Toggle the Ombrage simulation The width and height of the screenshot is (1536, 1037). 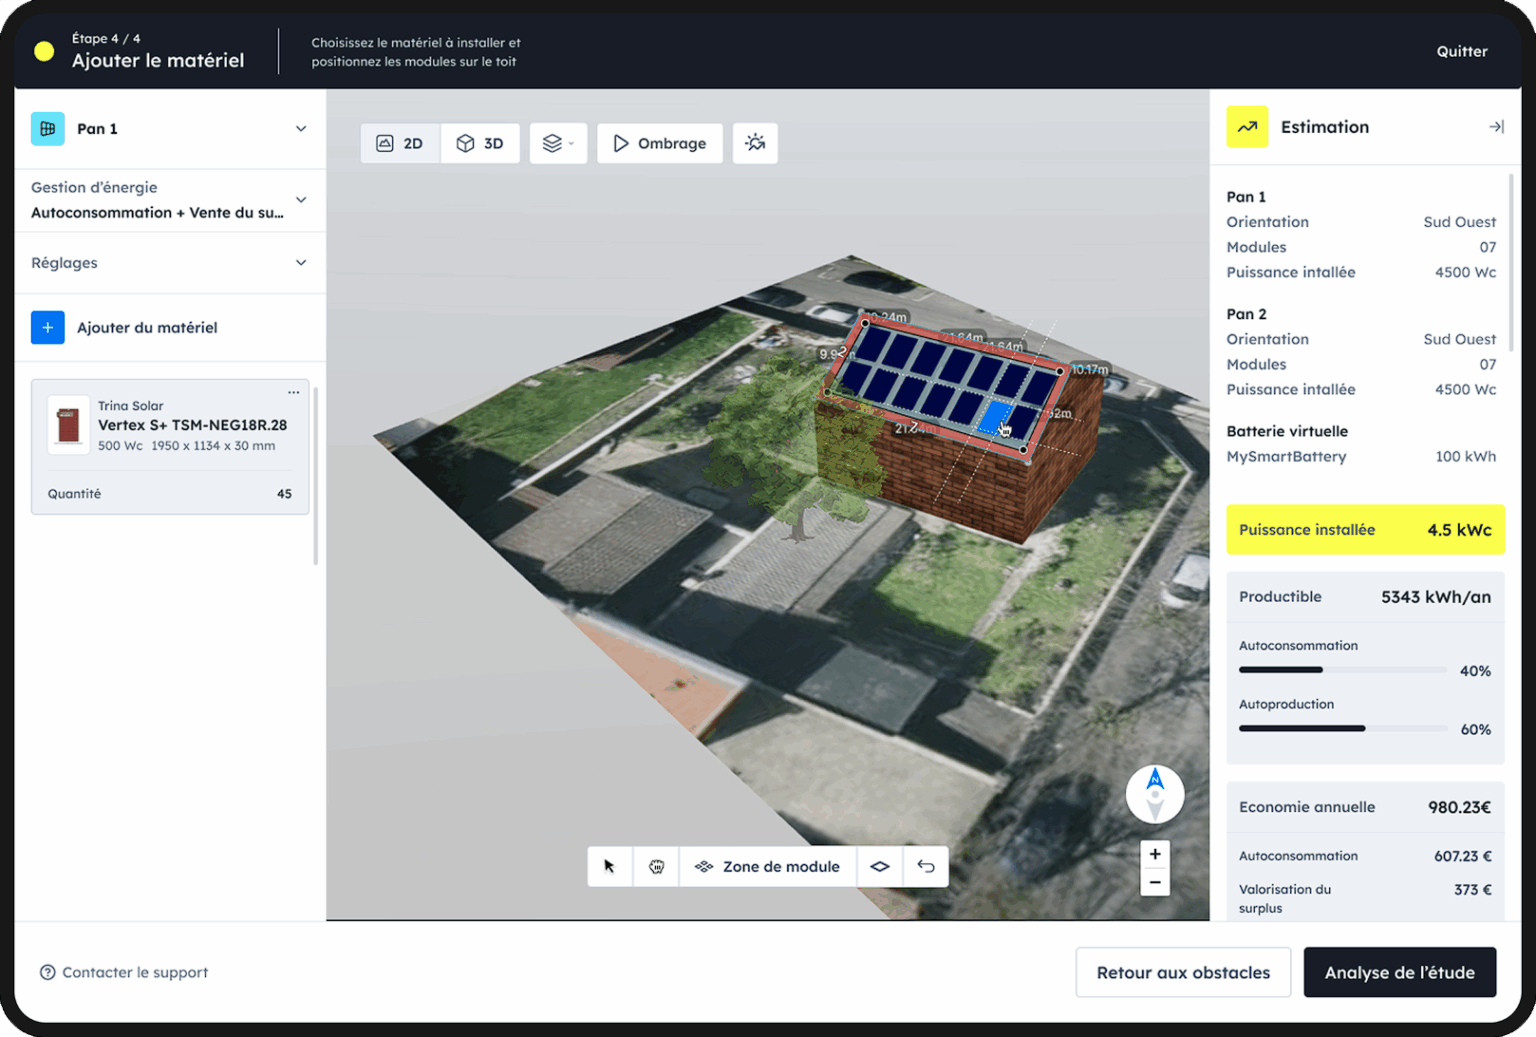coord(659,143)
